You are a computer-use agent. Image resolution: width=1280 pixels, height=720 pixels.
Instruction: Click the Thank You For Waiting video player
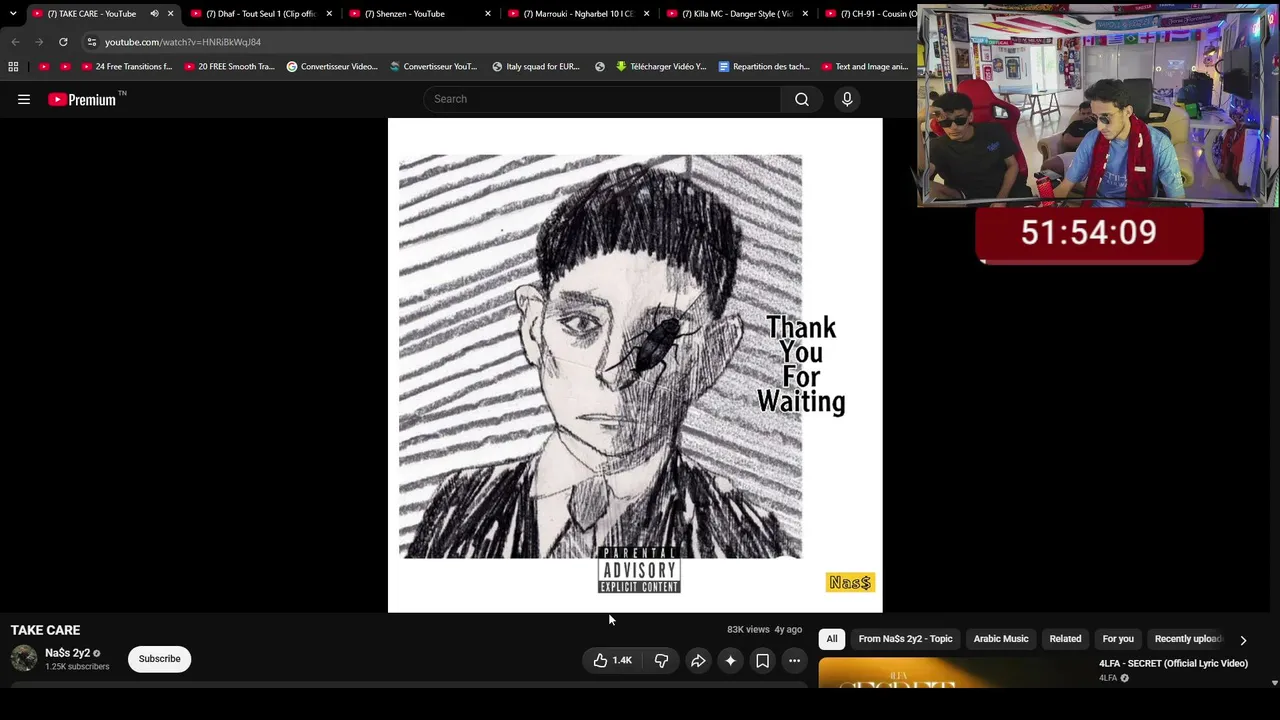point(635,365)
